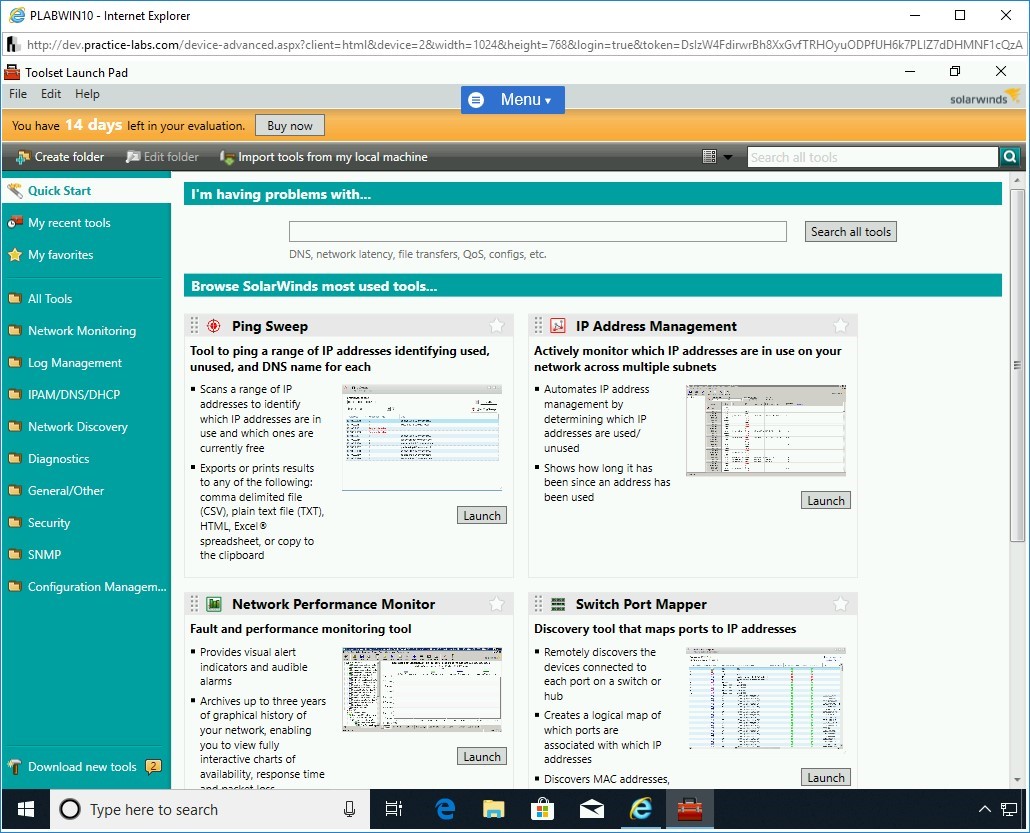The image size is (1030, 833).
Task: Click the magnifier search icon button
Action: 1010,157
